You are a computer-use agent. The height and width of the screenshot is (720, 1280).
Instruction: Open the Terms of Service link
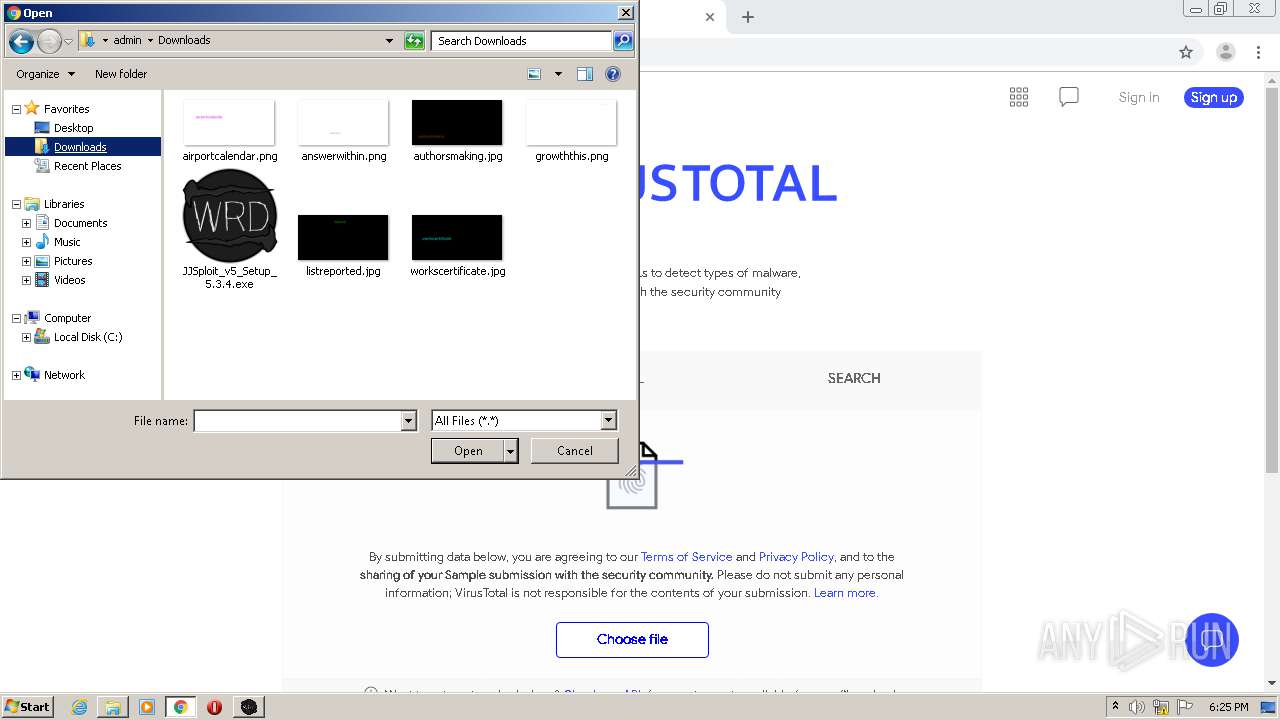pos(686,557)
